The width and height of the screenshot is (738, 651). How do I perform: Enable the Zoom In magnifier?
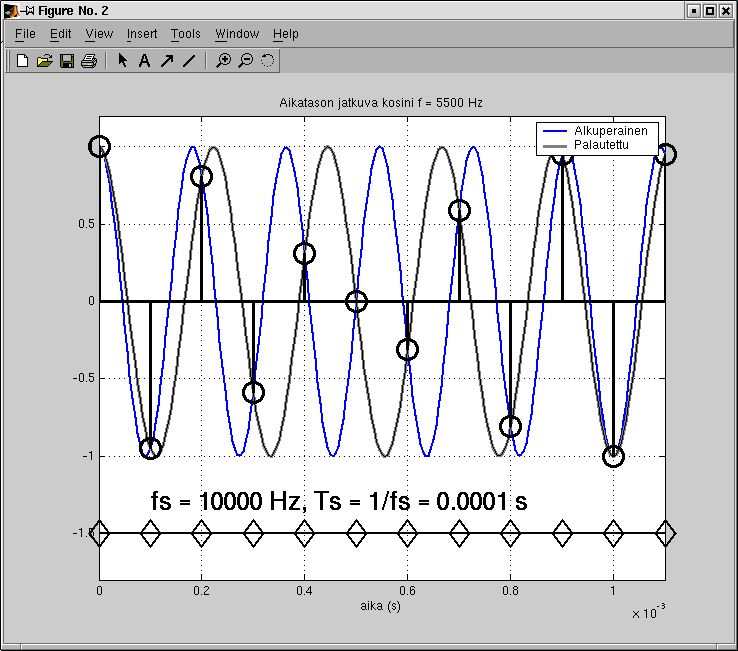[223, 61]
